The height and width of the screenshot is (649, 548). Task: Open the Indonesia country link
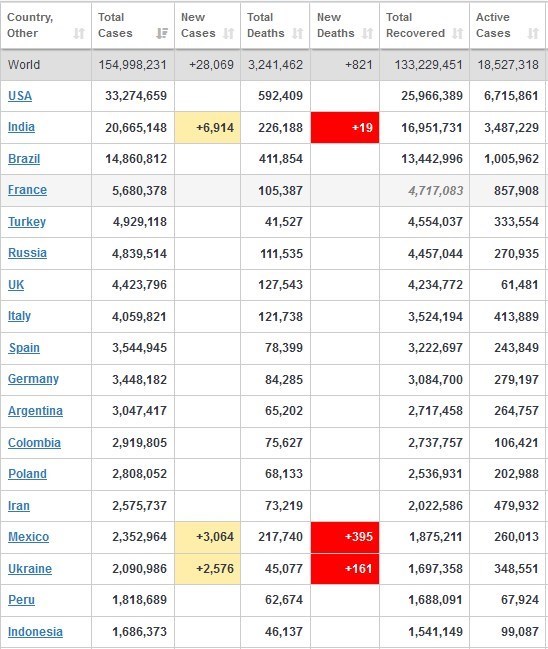pos(35,632)
